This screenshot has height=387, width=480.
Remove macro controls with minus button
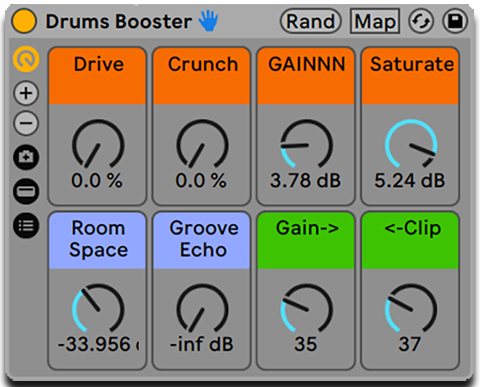pyautogui.click(x=26, y=123)
